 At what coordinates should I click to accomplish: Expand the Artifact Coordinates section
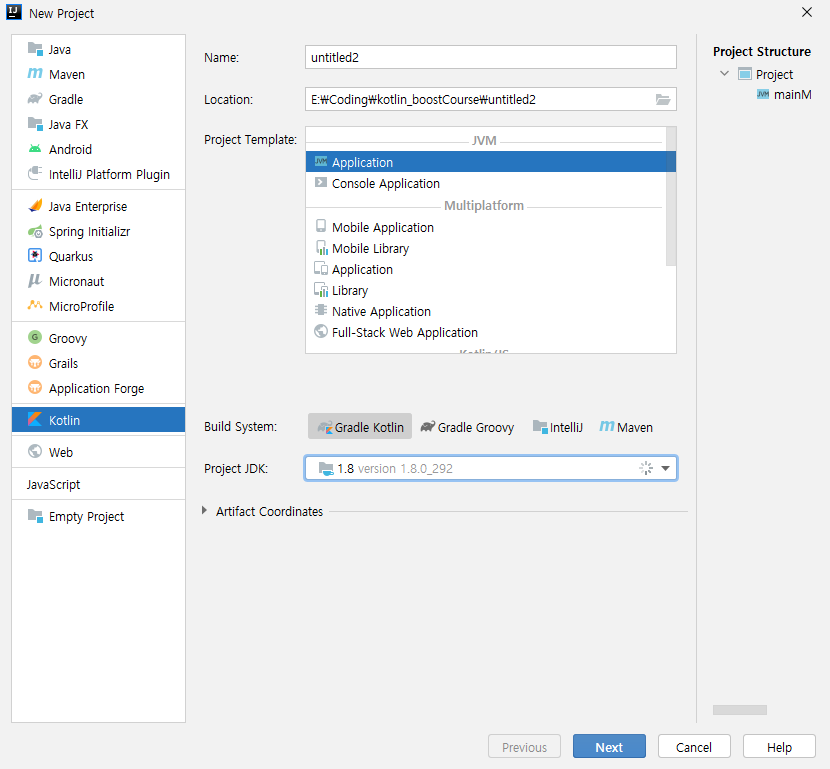tap(204, 511)
